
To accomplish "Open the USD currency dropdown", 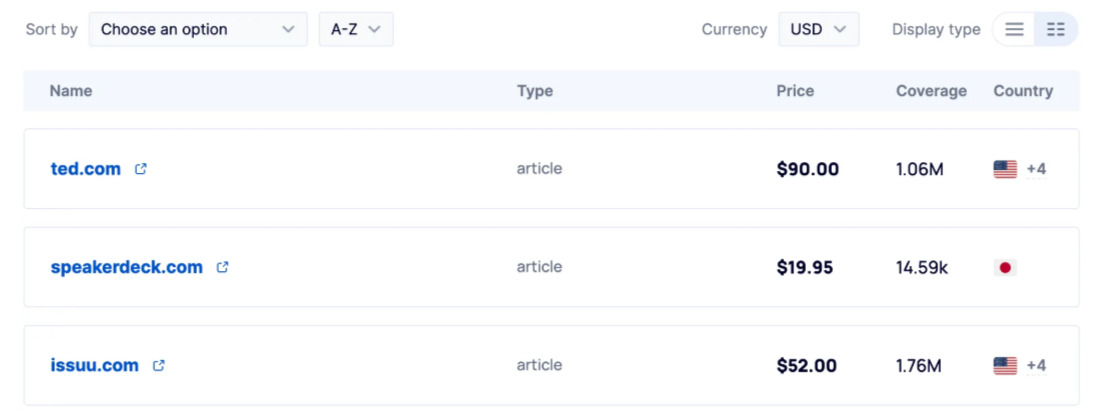I will (x=818, y=29).
